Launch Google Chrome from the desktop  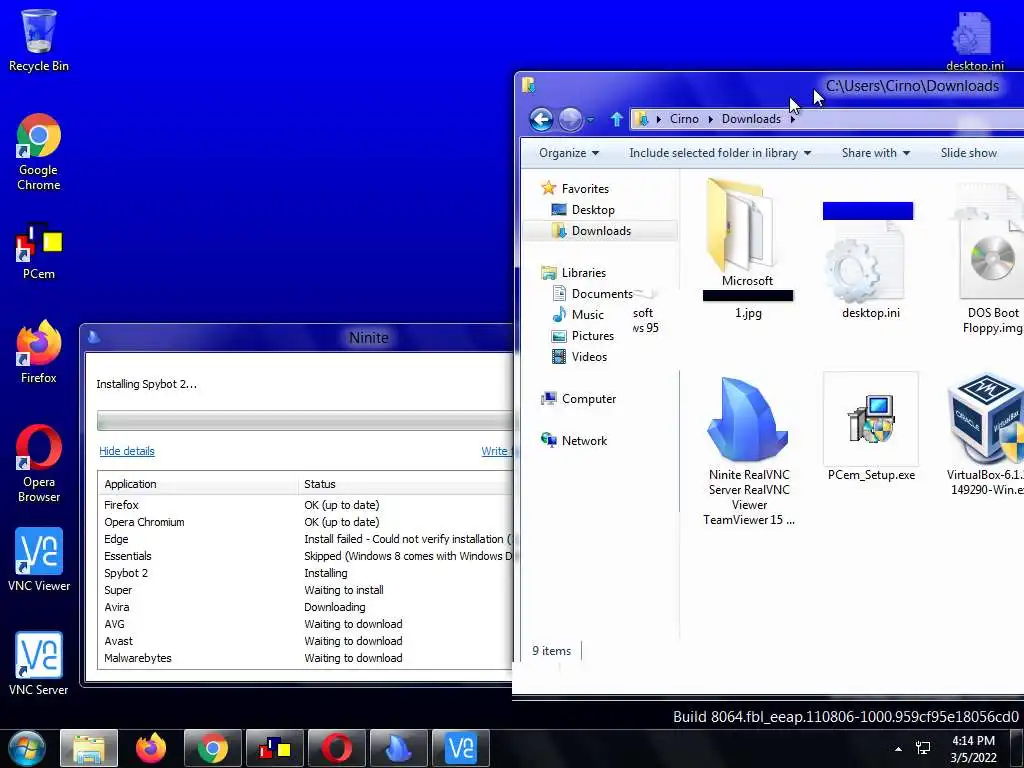(x=39, y=152)
